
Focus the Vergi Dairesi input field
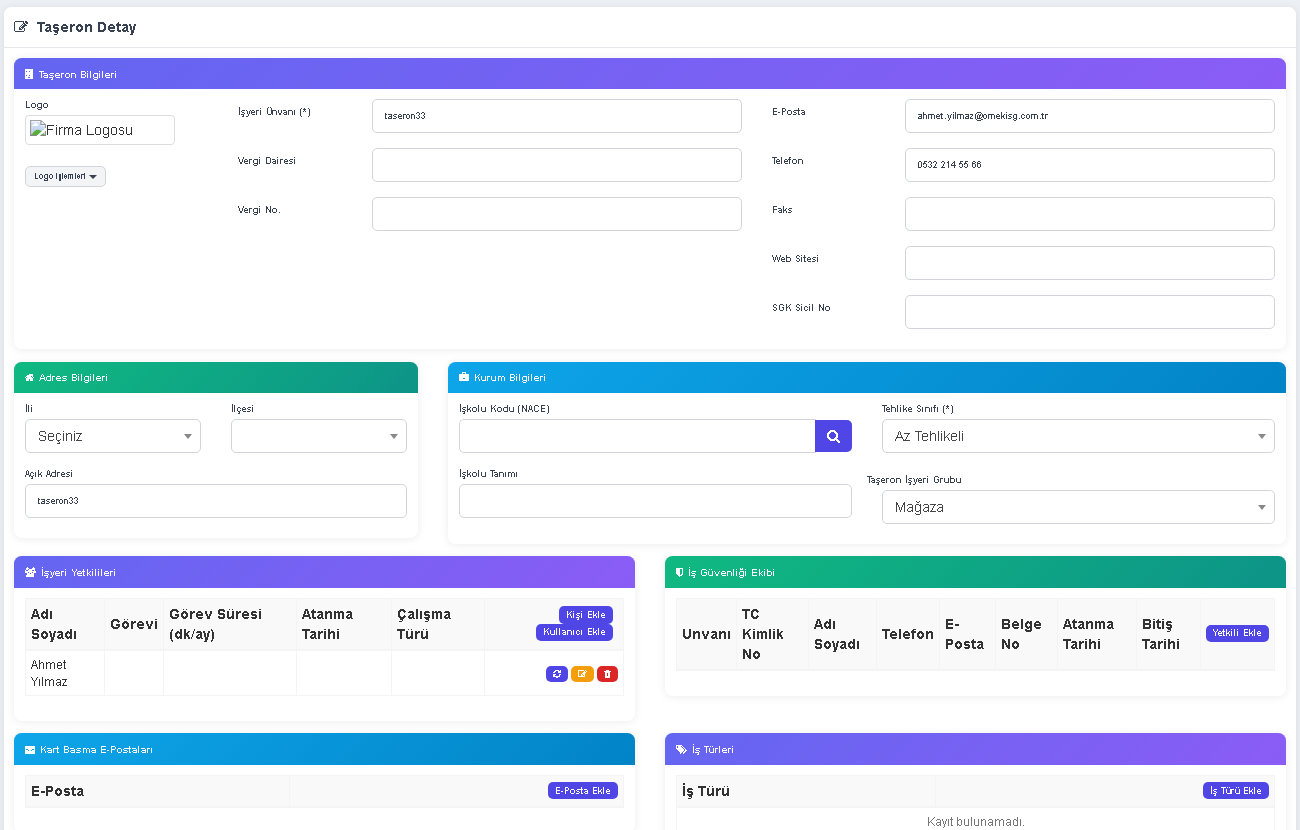(x=557, y=165)
